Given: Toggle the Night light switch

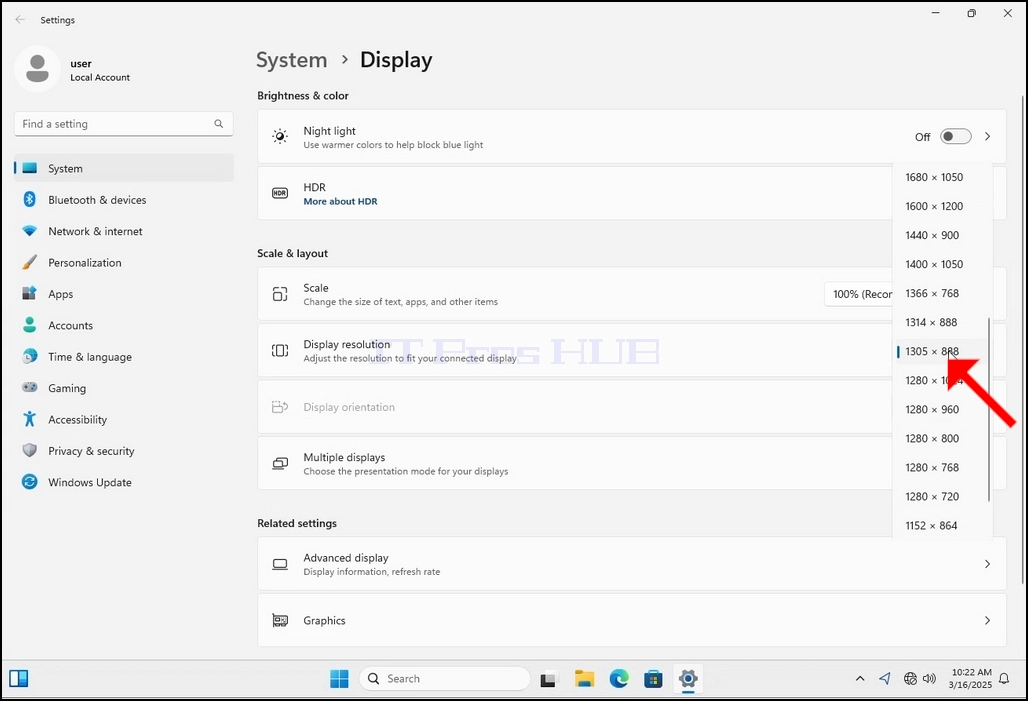Looking at the screenshot, I should 955,136.
